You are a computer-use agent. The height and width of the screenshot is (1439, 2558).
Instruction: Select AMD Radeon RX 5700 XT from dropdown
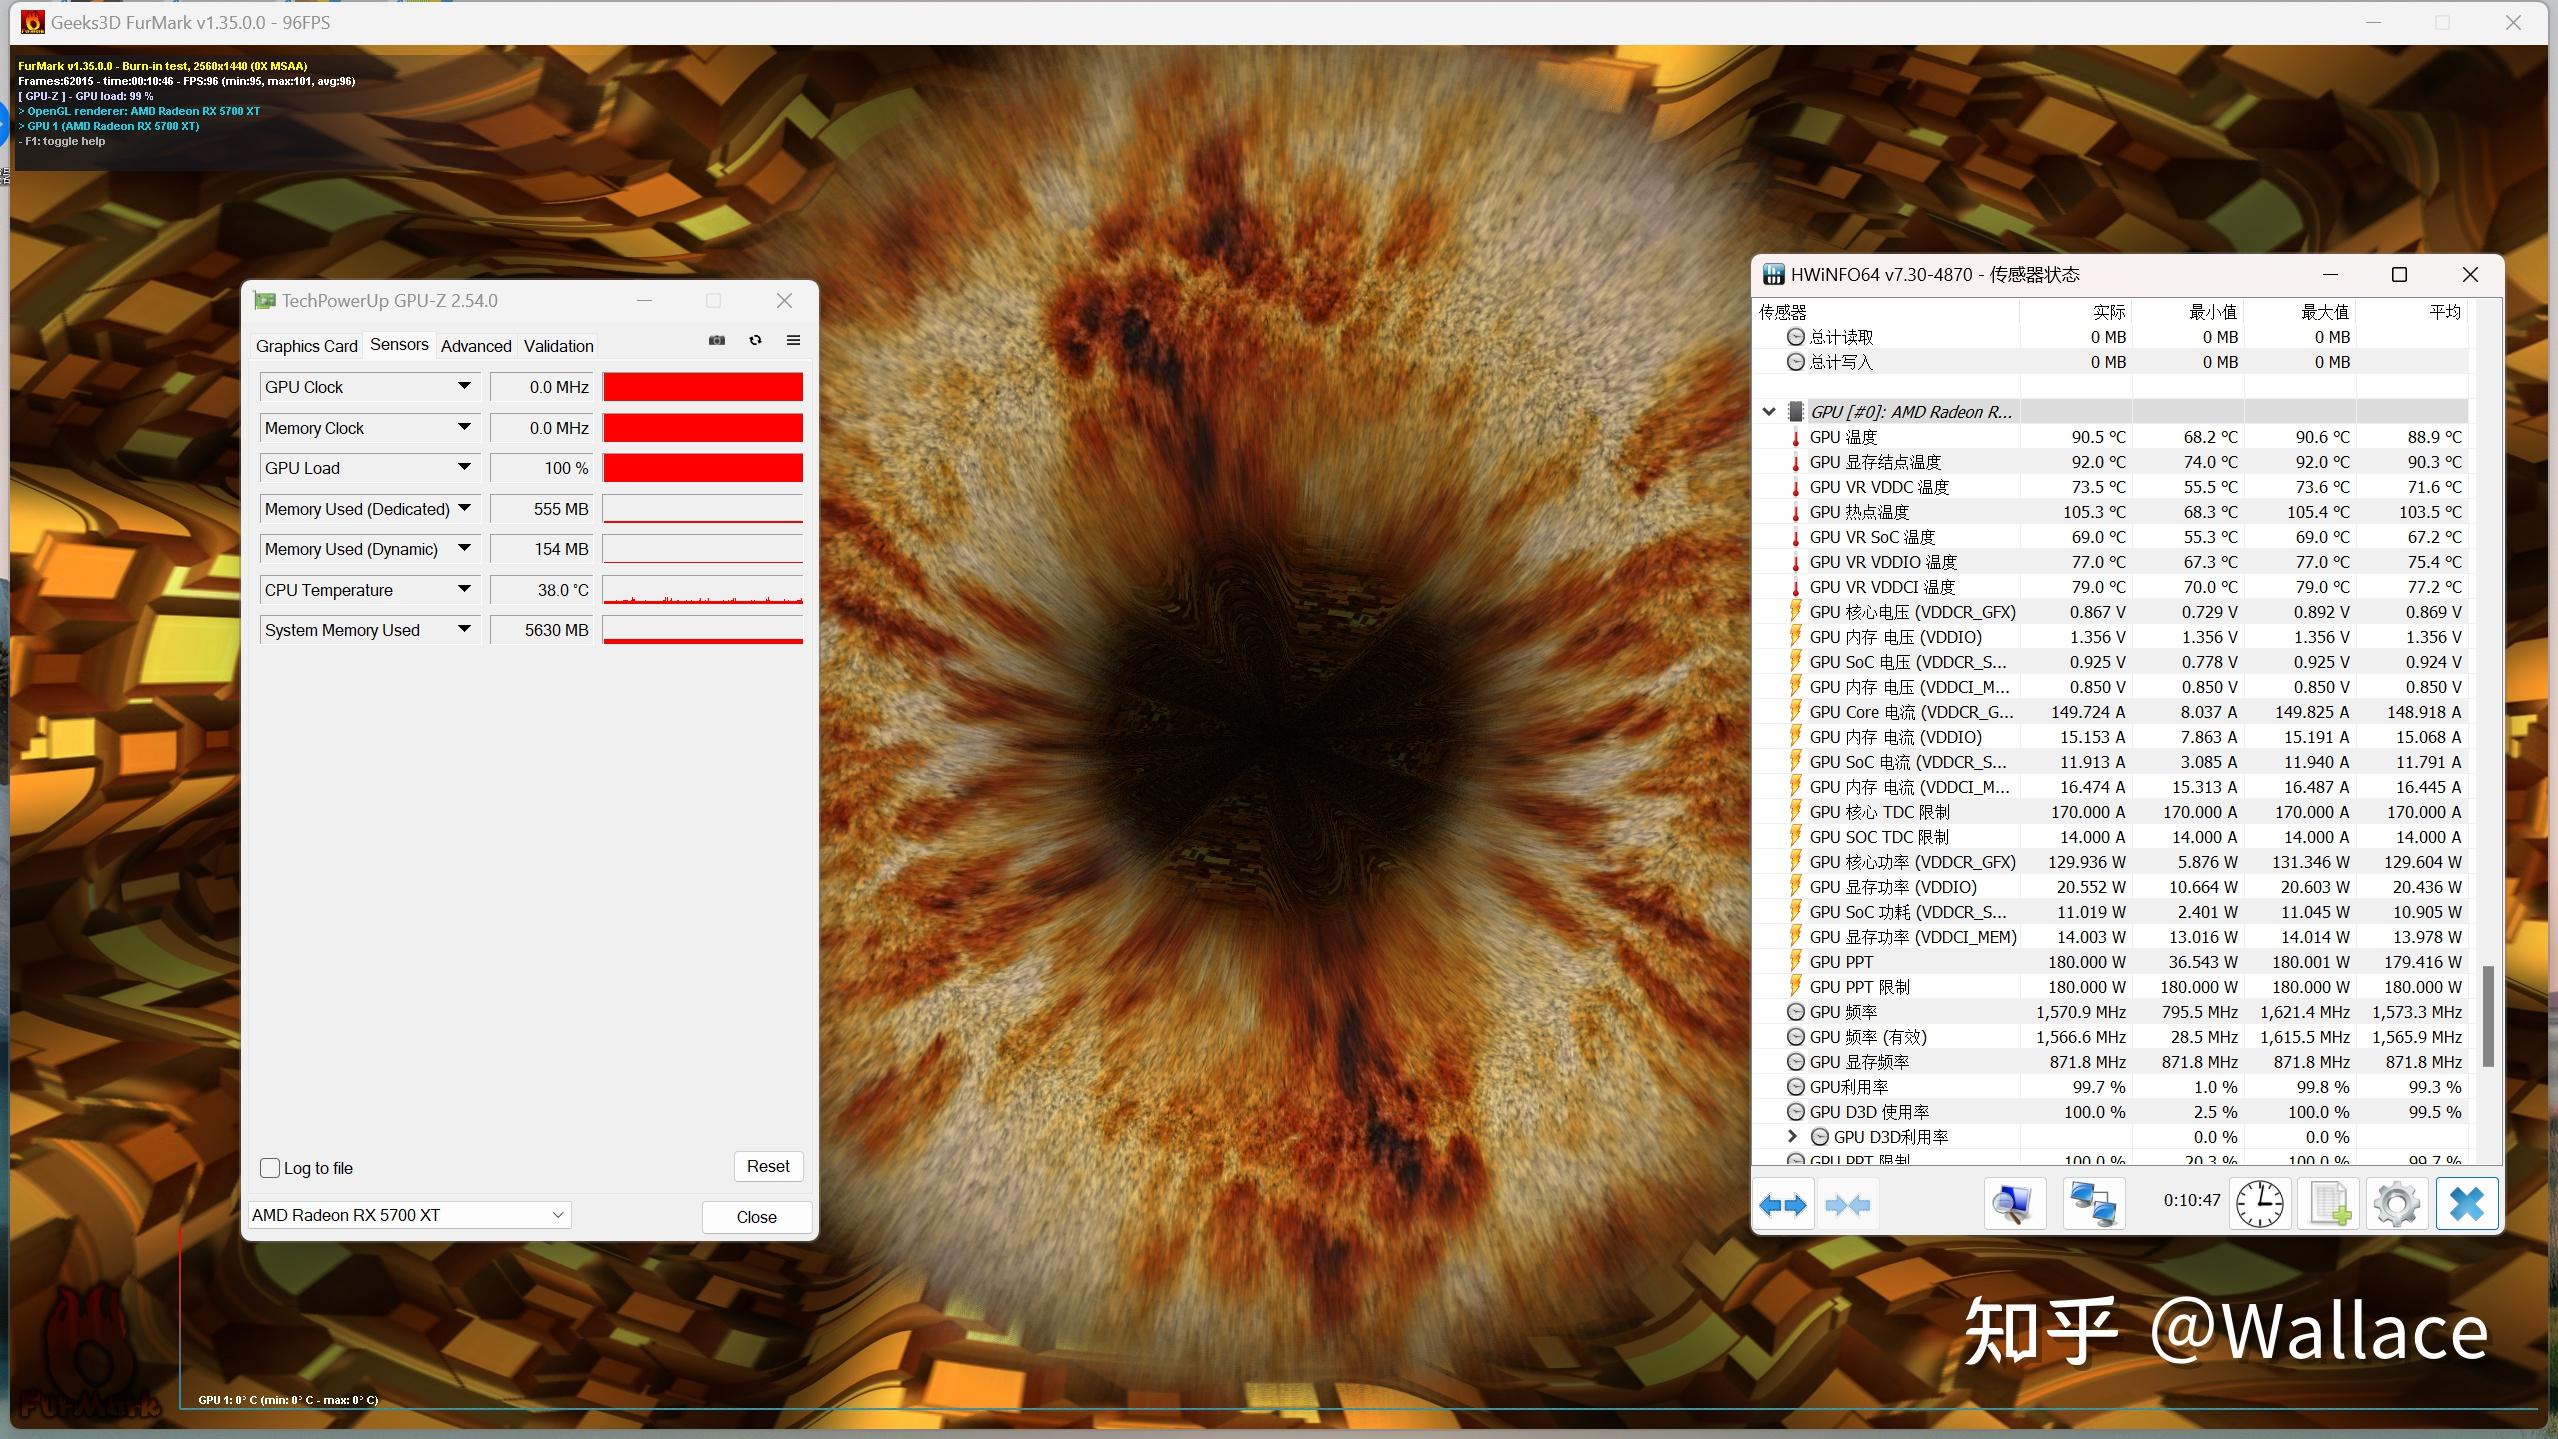coord(409,1214)
